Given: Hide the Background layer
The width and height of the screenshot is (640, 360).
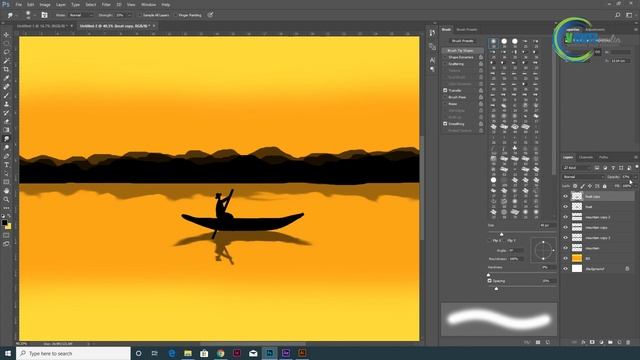Looking at the screenshot, I should (x=566, y=269).
